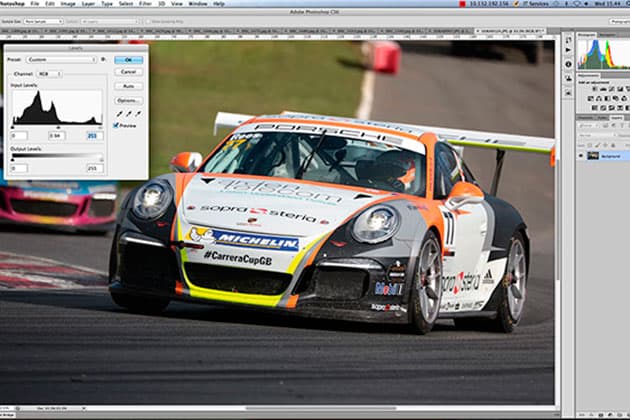Click the input midtone slider

pyautogui.click(x=58, y=127)
